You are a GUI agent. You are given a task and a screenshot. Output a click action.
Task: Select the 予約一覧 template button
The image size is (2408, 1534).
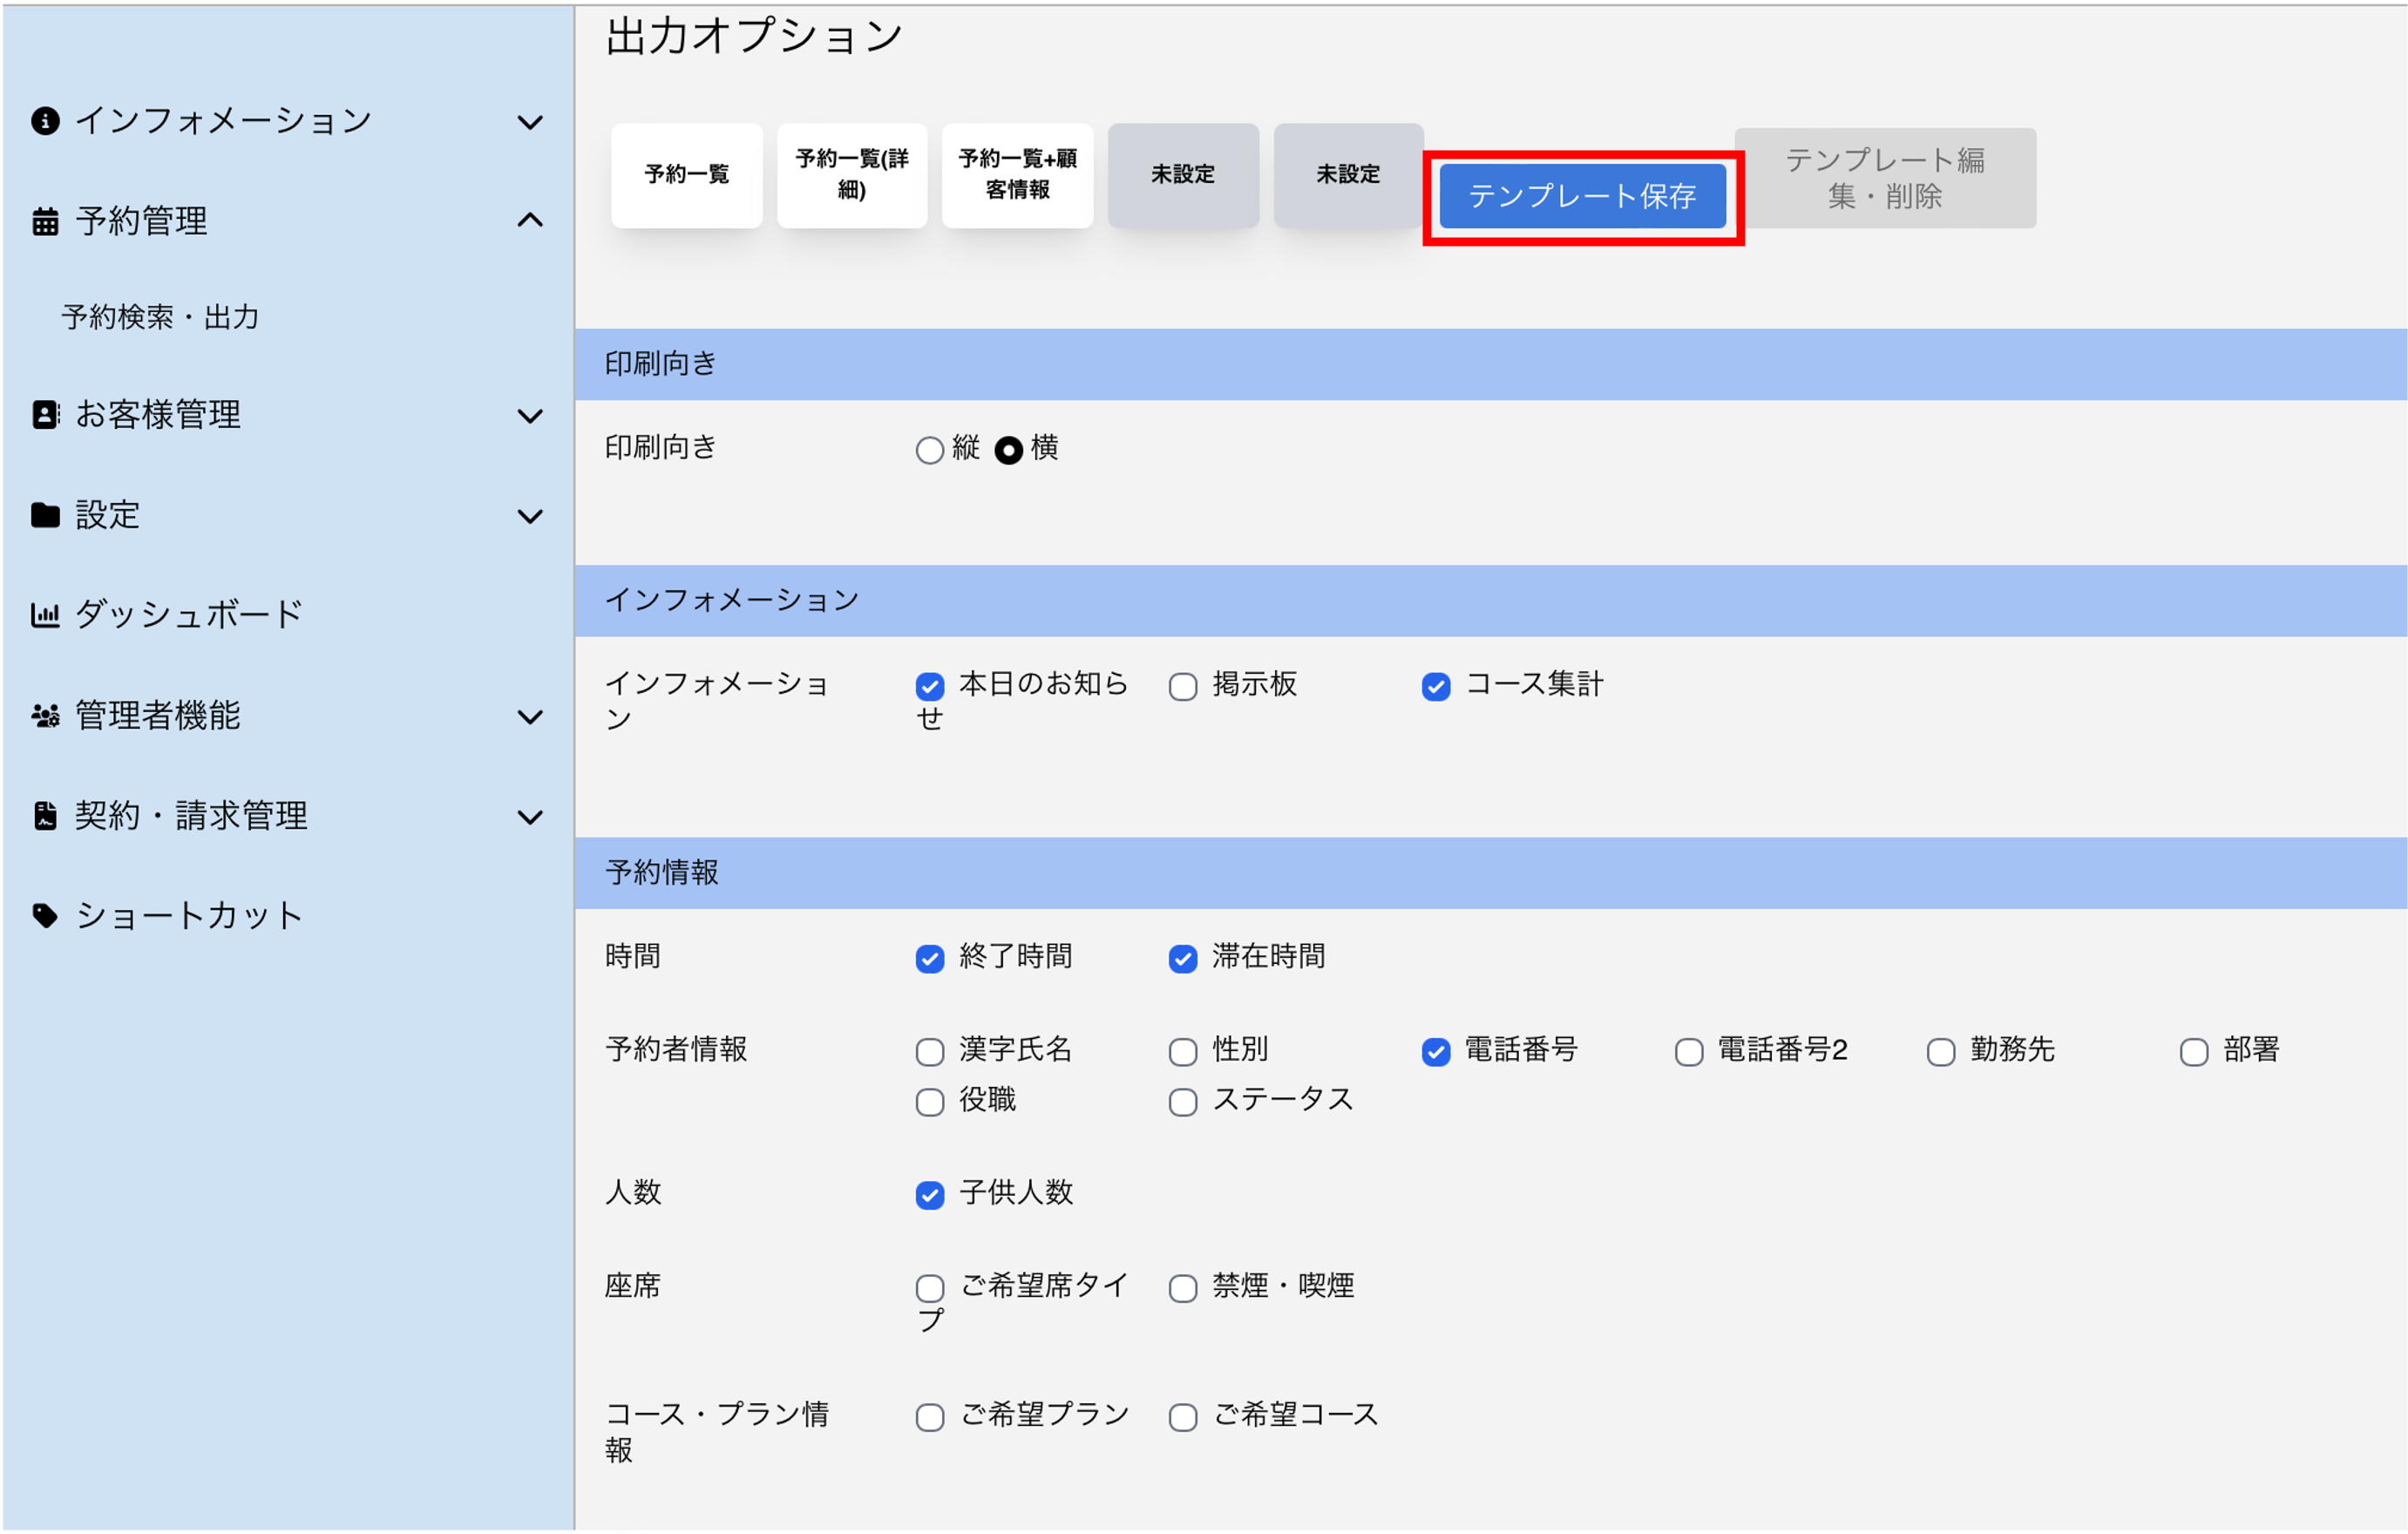687,175
